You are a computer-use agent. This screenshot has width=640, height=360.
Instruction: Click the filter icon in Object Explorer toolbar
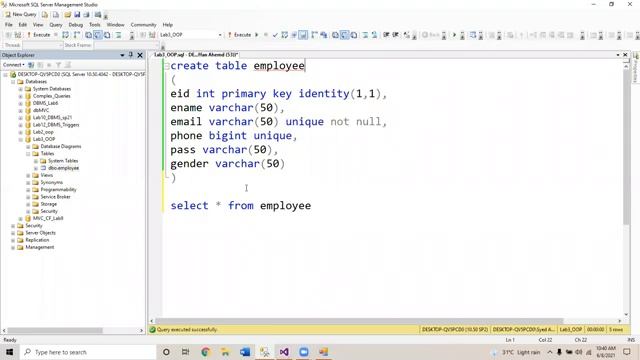click(x=58, y=65)
